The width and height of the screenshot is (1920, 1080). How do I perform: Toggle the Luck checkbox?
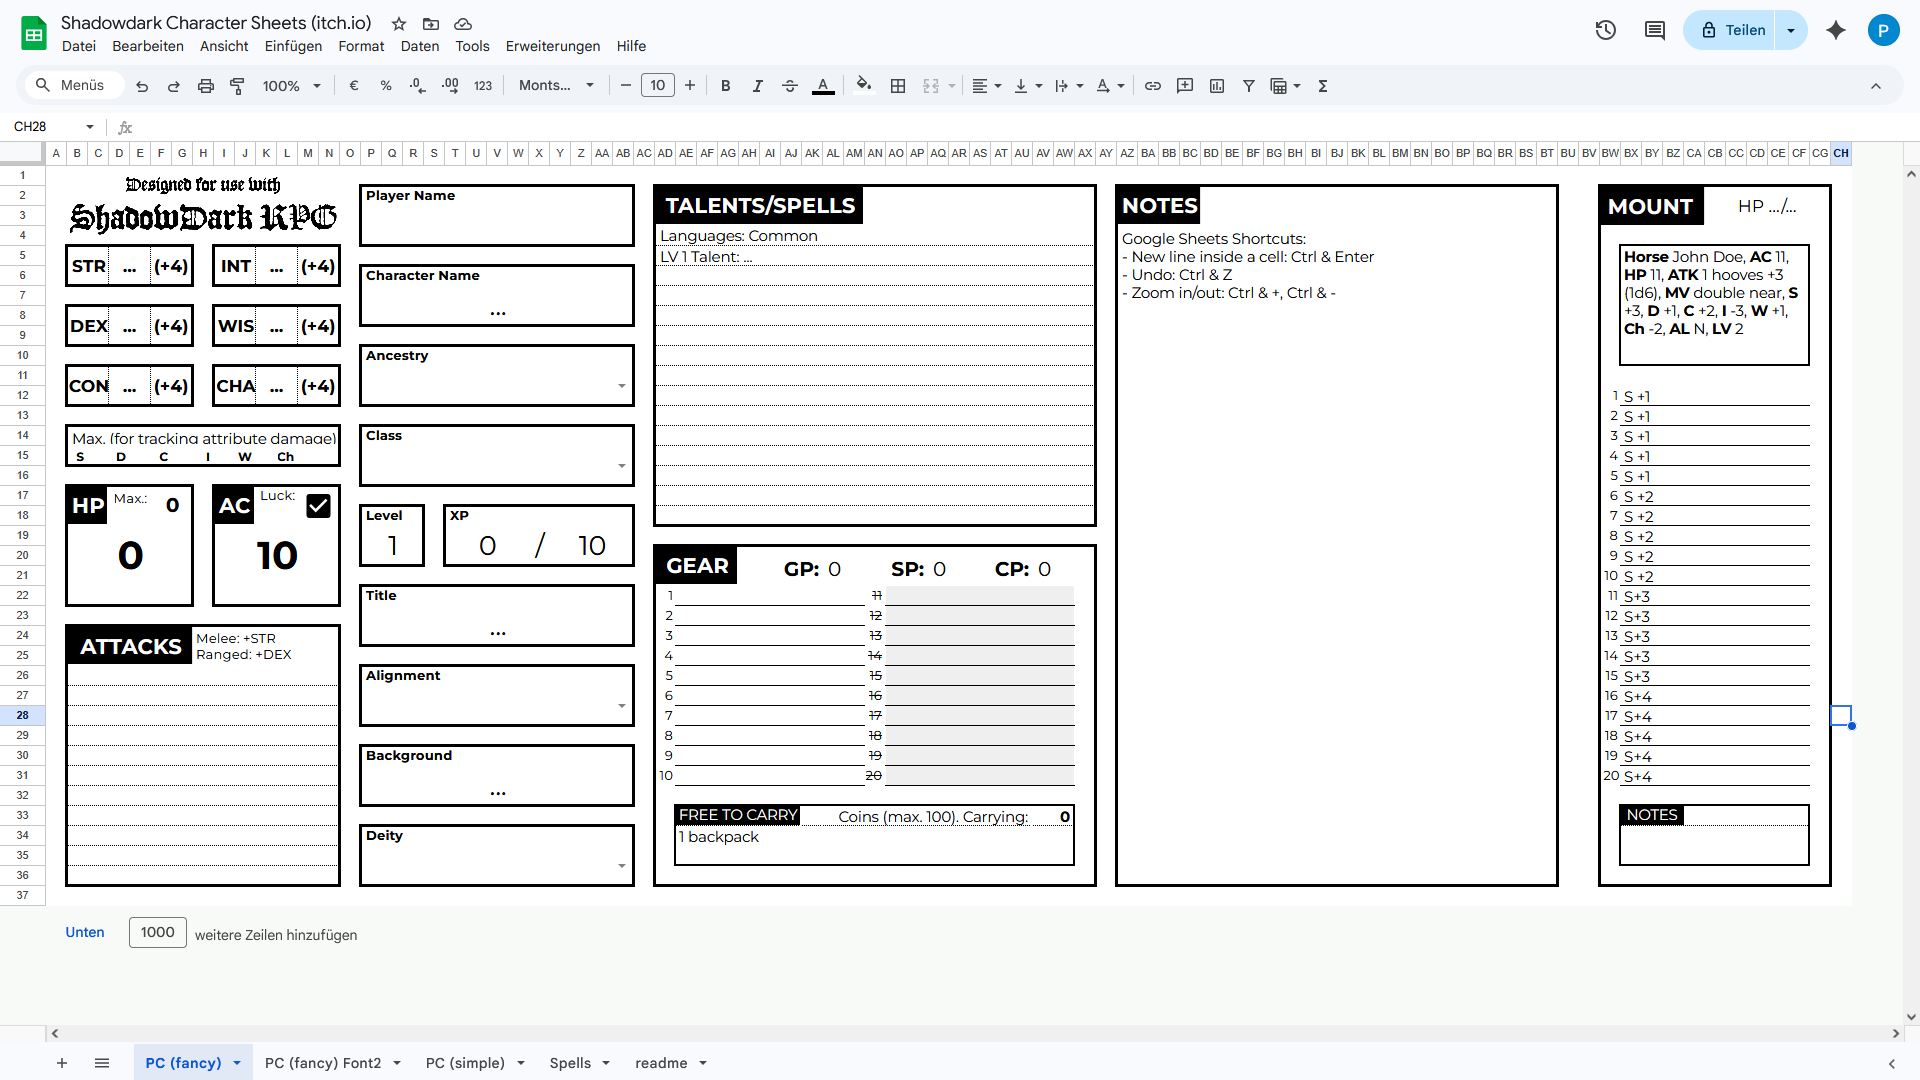(318, 506)
